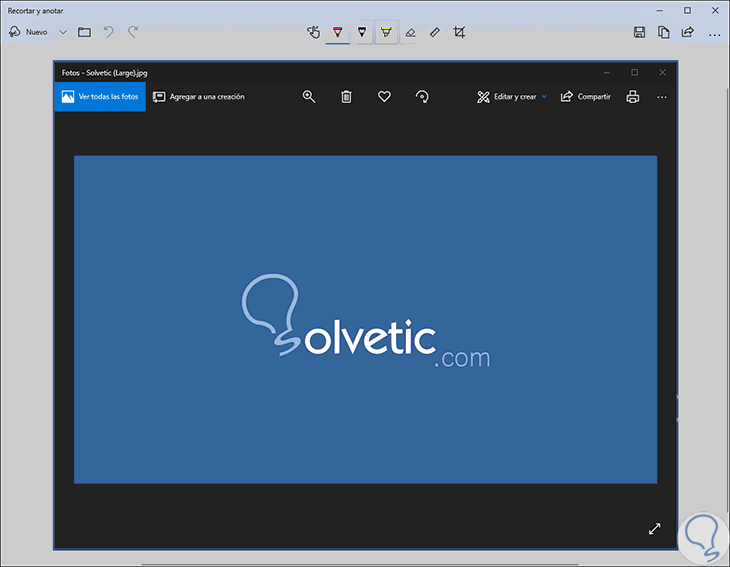730x567 pixels.
Task: Open Recortar y anotar more options menu
Action: 715,34
